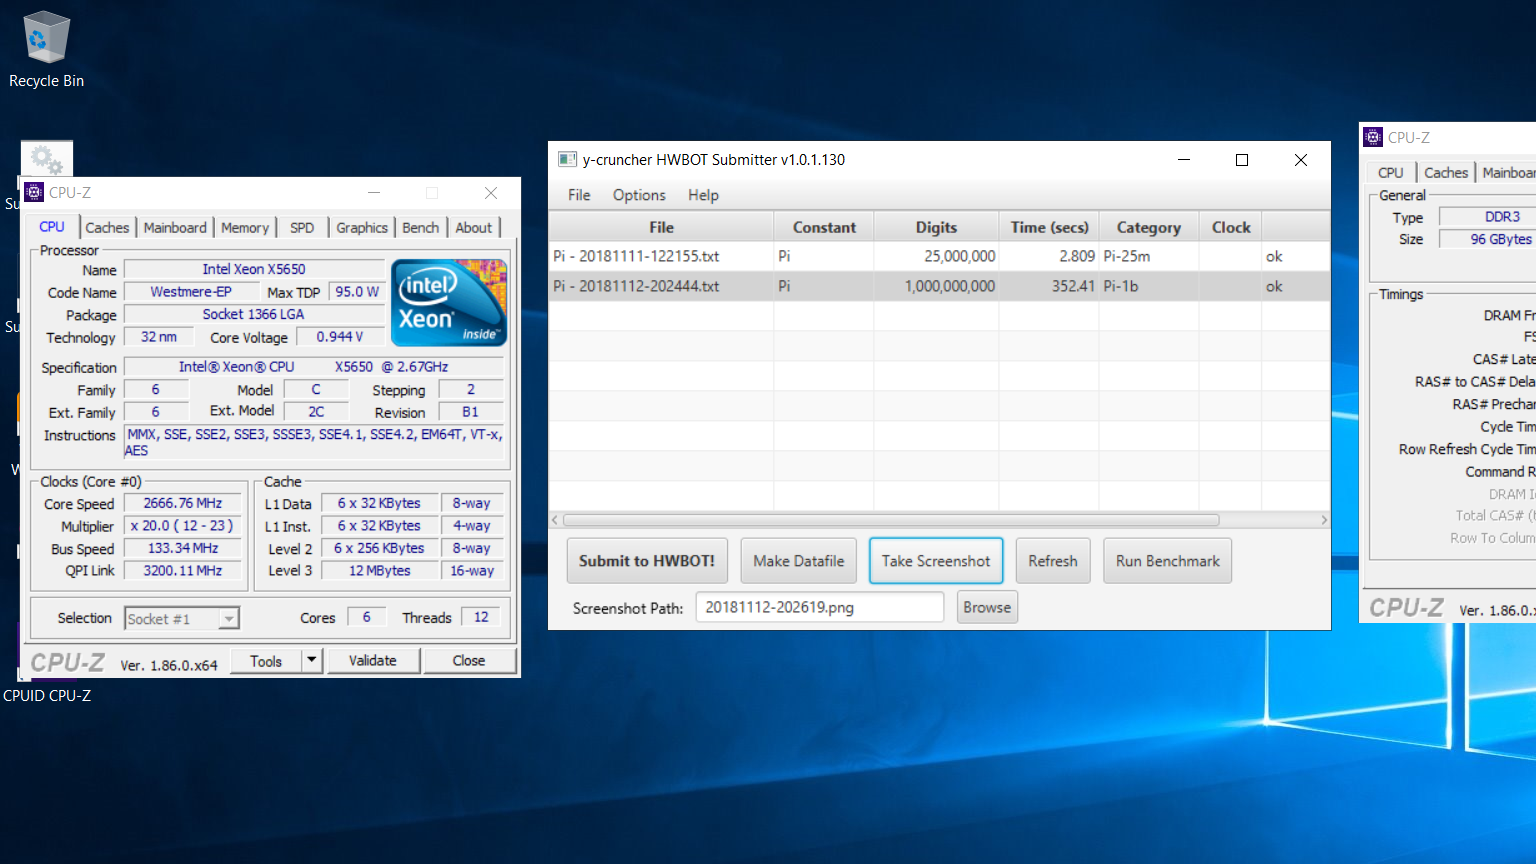Click the Run Benchmark button
The width and height of the screenshot is (1536, 864).
coord(1168,561)
